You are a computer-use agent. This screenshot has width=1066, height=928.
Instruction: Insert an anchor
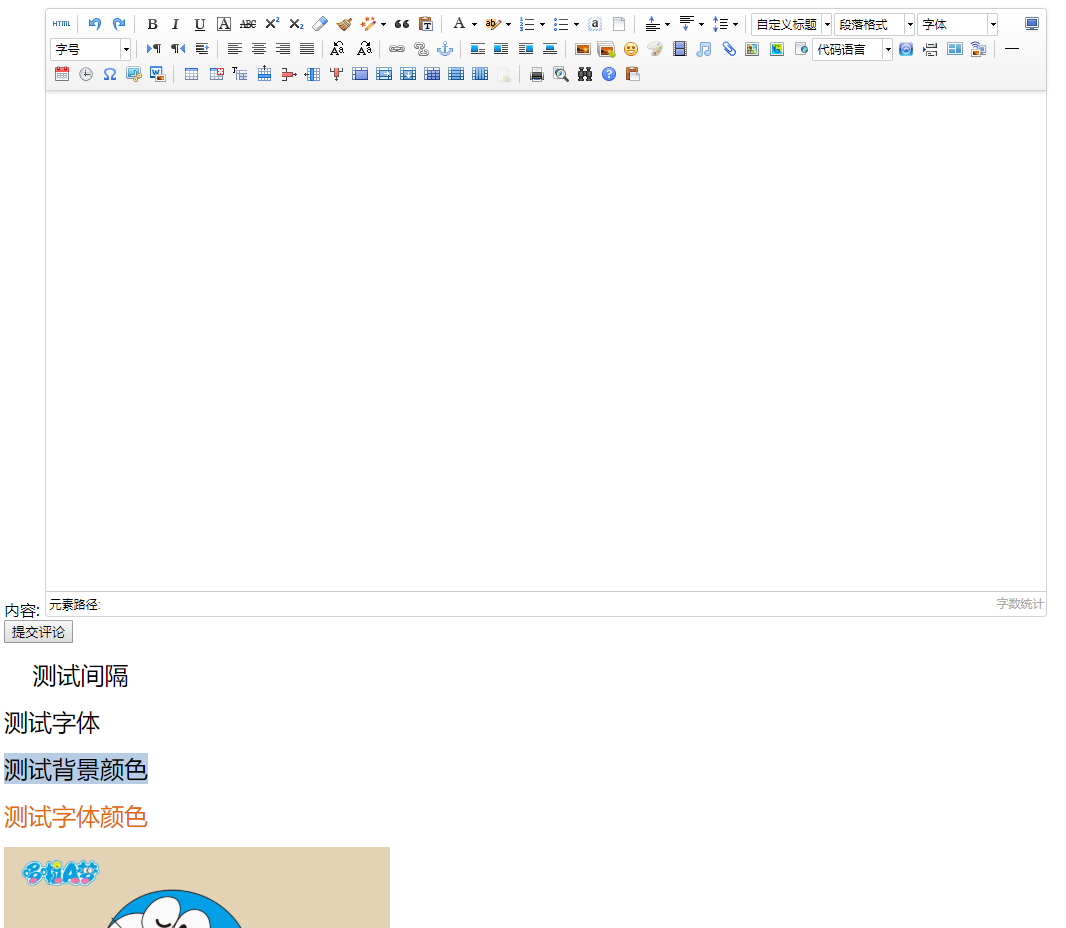click(x=445, y=49)
